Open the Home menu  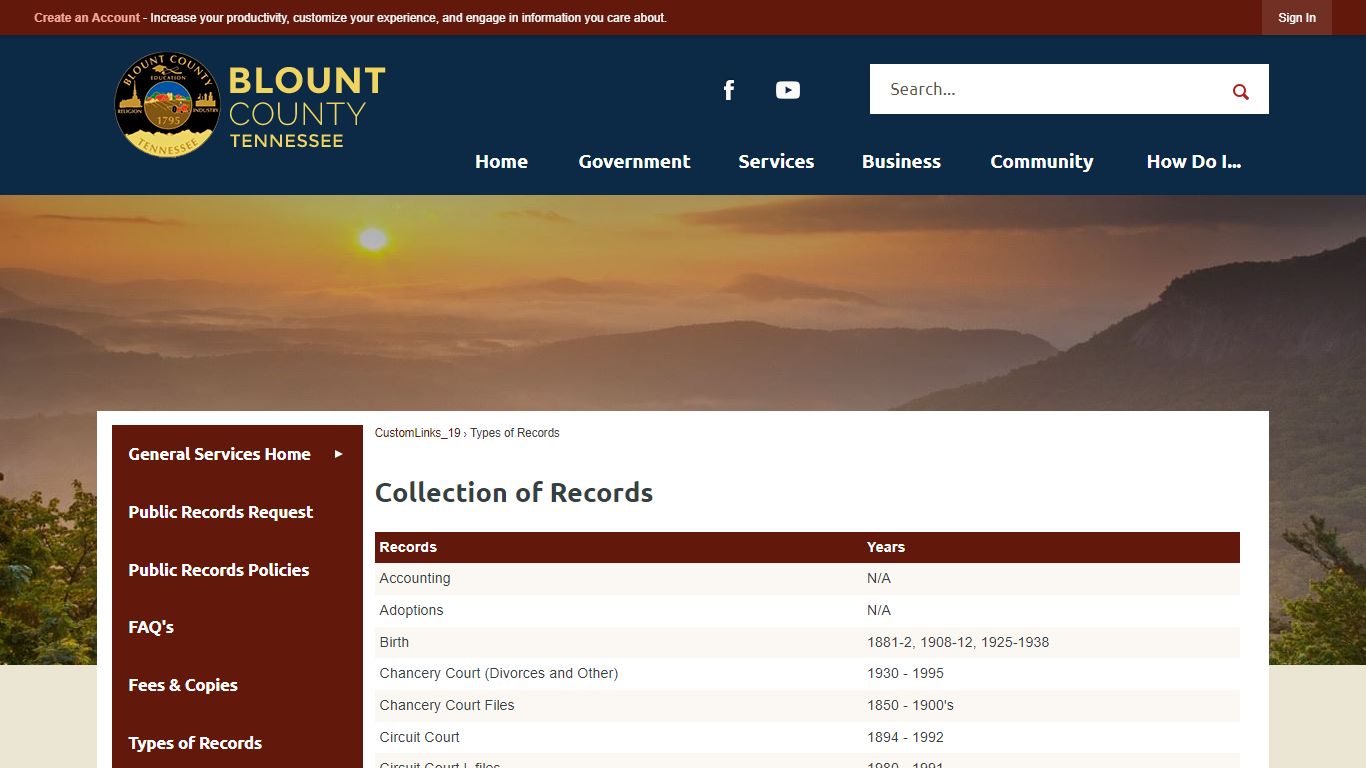pyautogui.click(x=501, y=162)
